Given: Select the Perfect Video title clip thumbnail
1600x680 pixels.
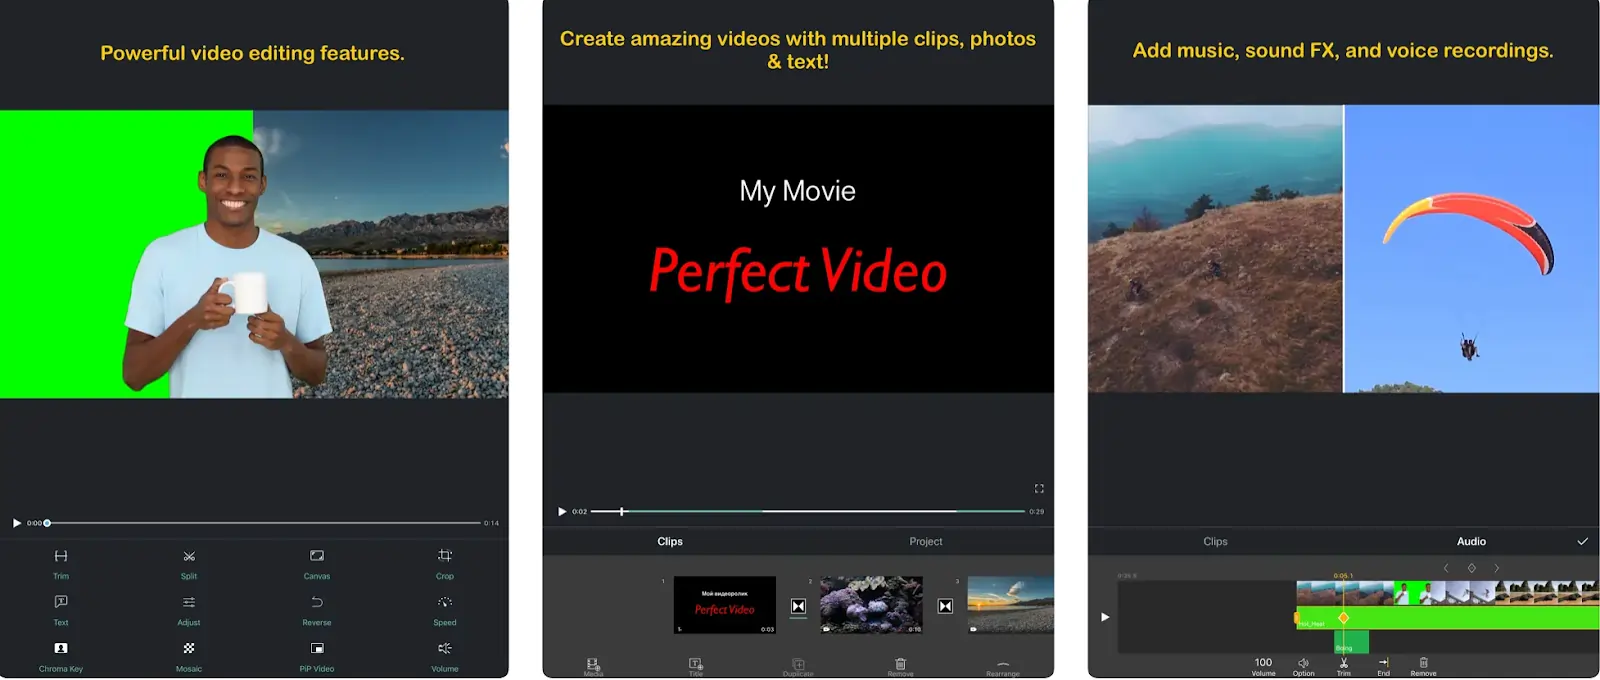Looking at the screenshot, I should (x=725, y=605).
